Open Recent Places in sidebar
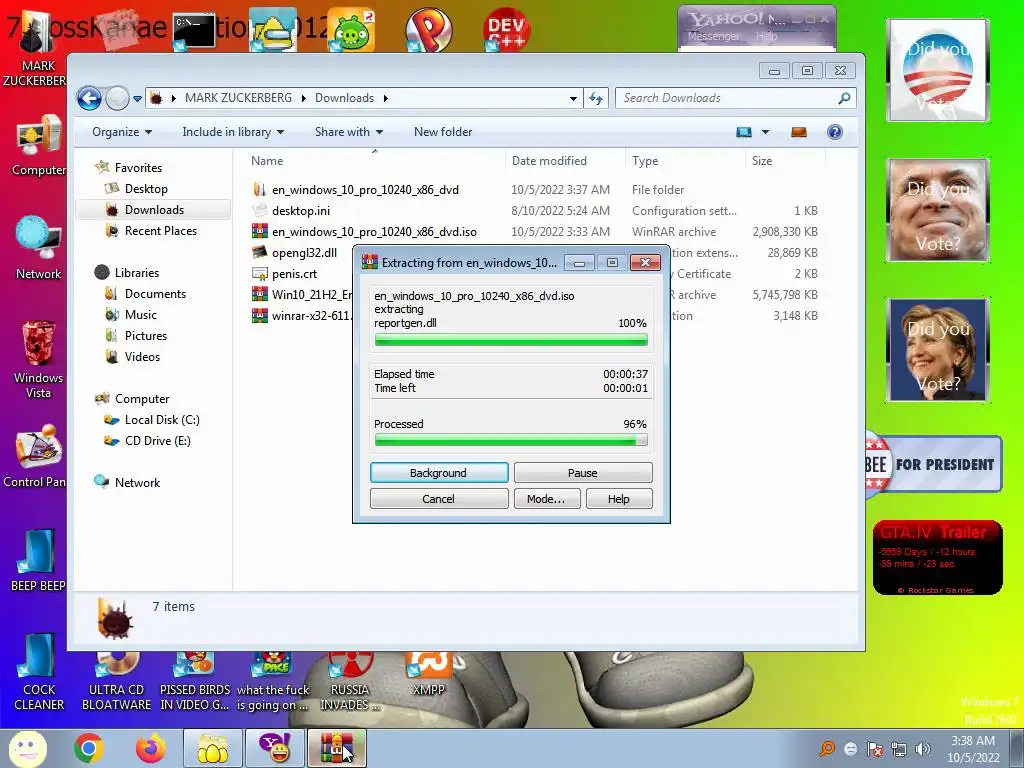This screenshot has height=768, width=1024. coord(161,231)
